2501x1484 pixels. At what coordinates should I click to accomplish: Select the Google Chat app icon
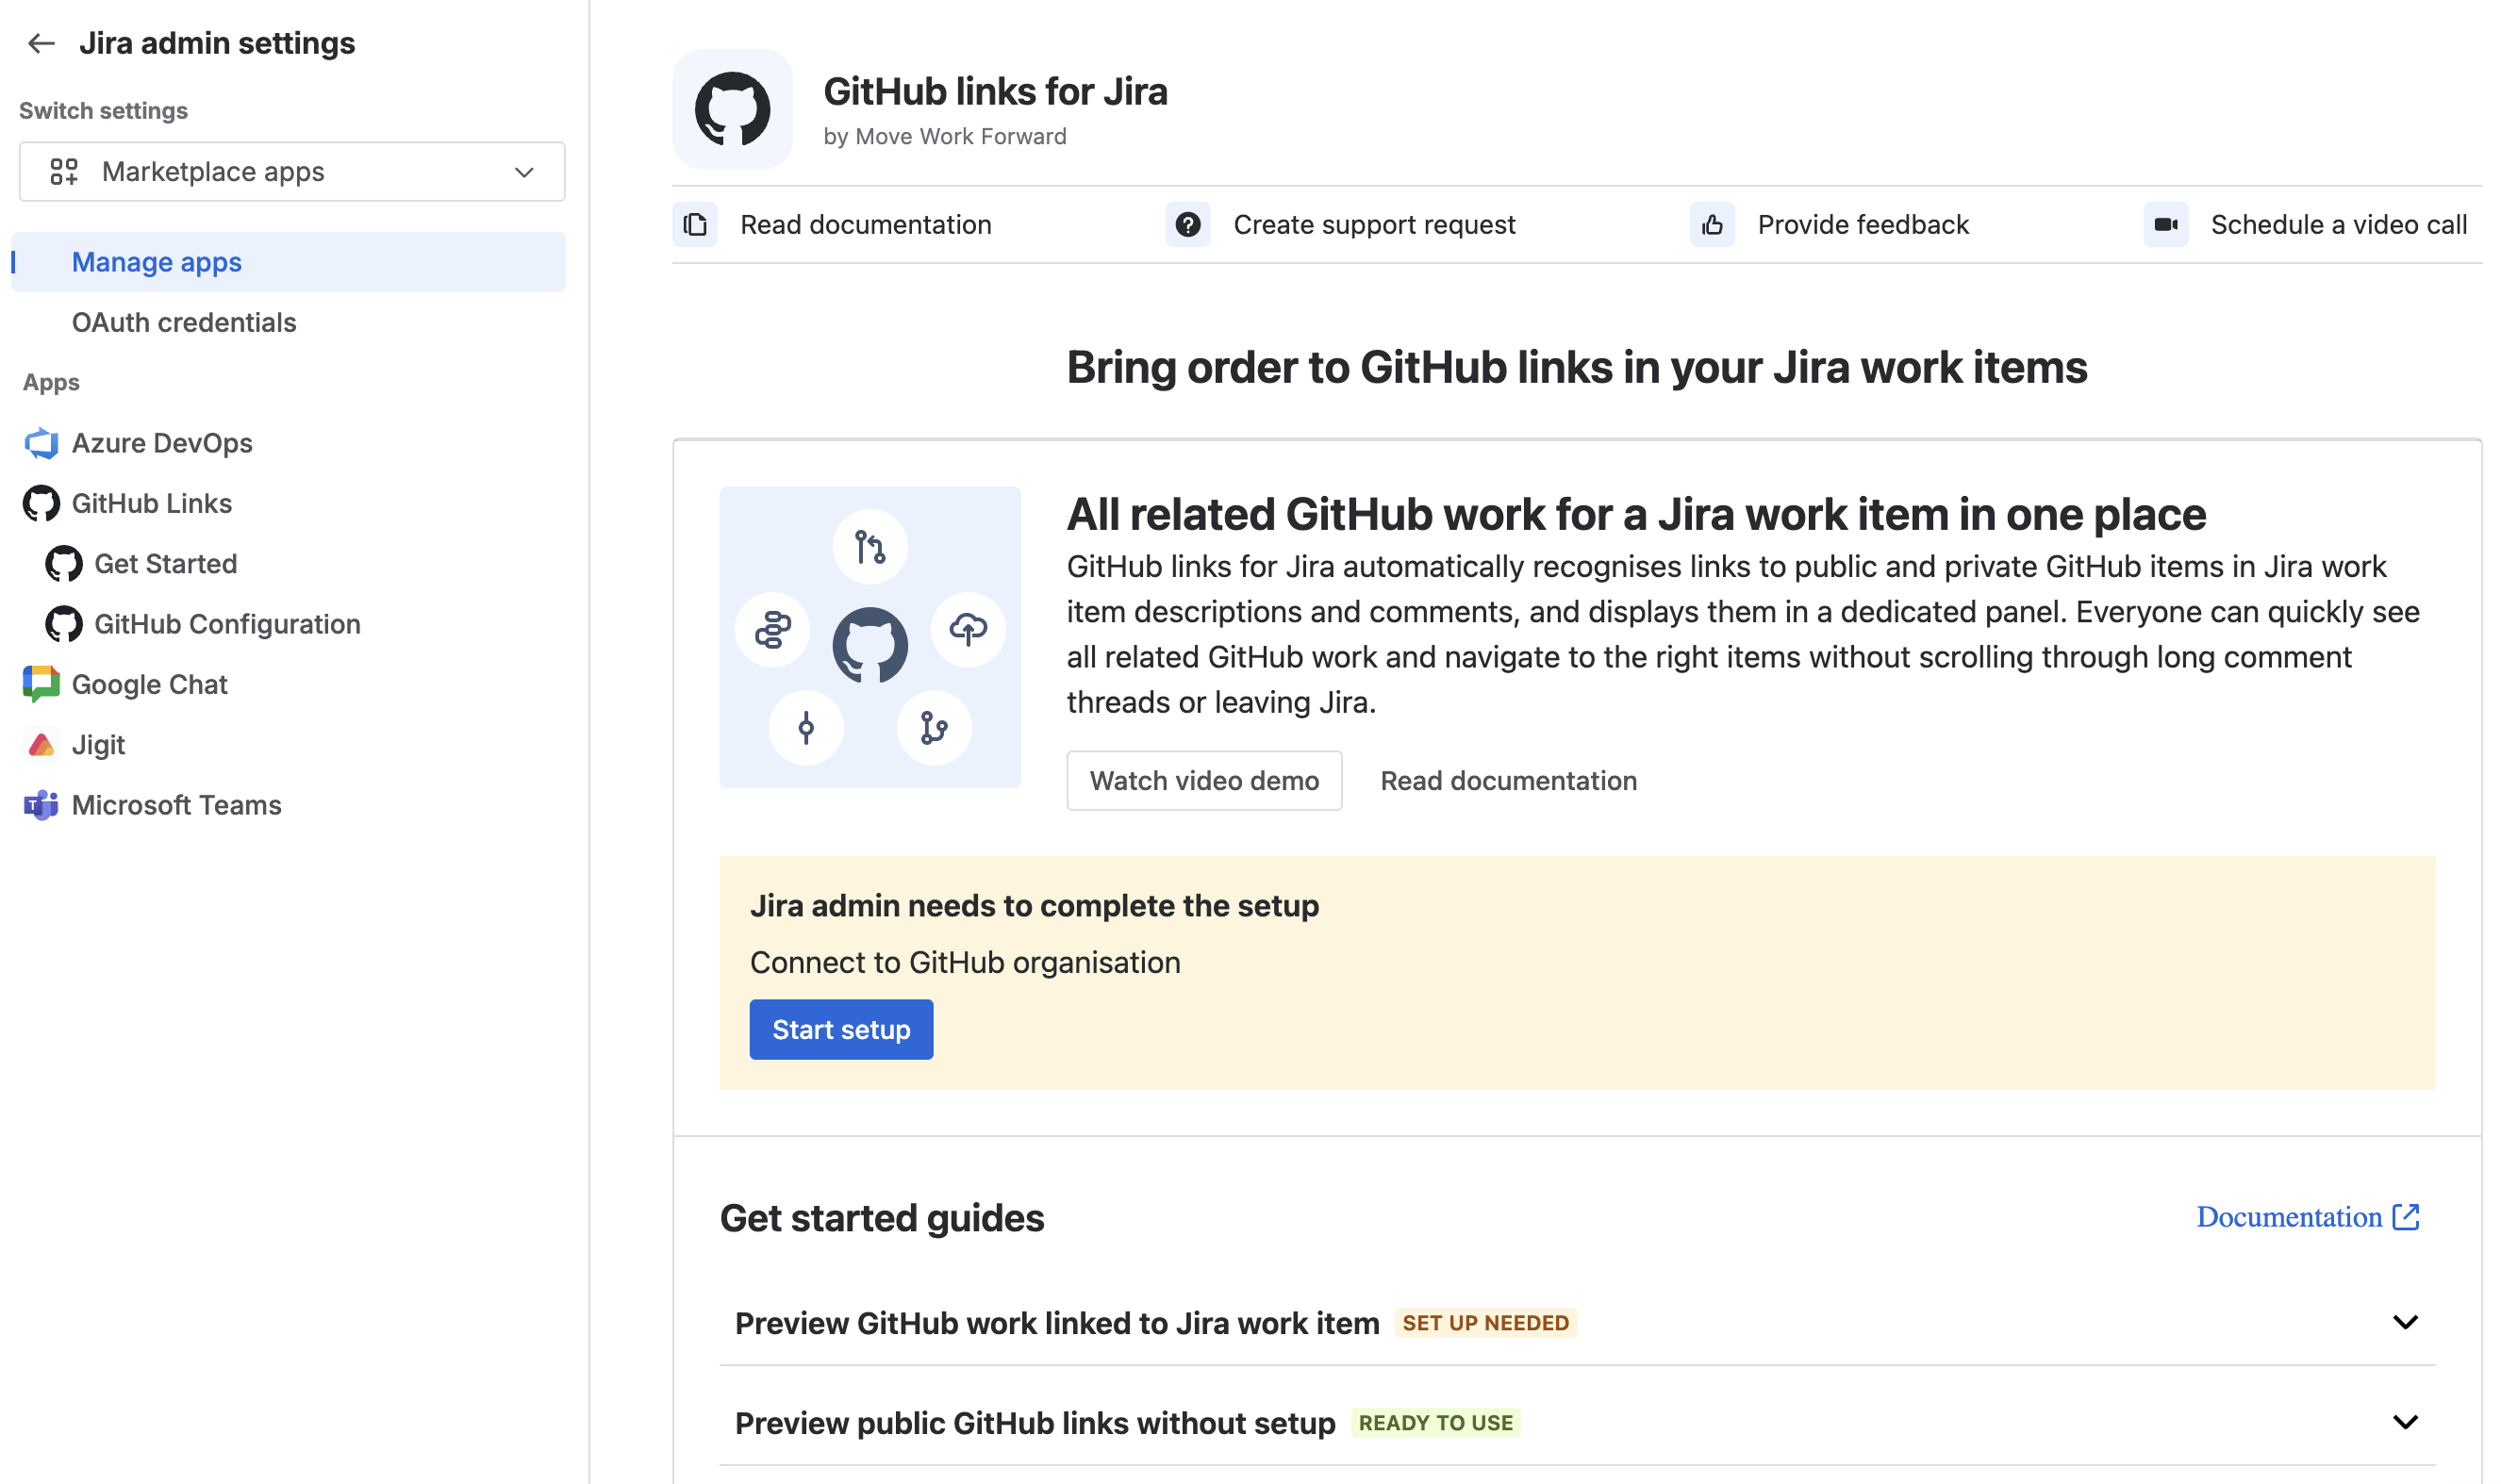pos(41,684)
